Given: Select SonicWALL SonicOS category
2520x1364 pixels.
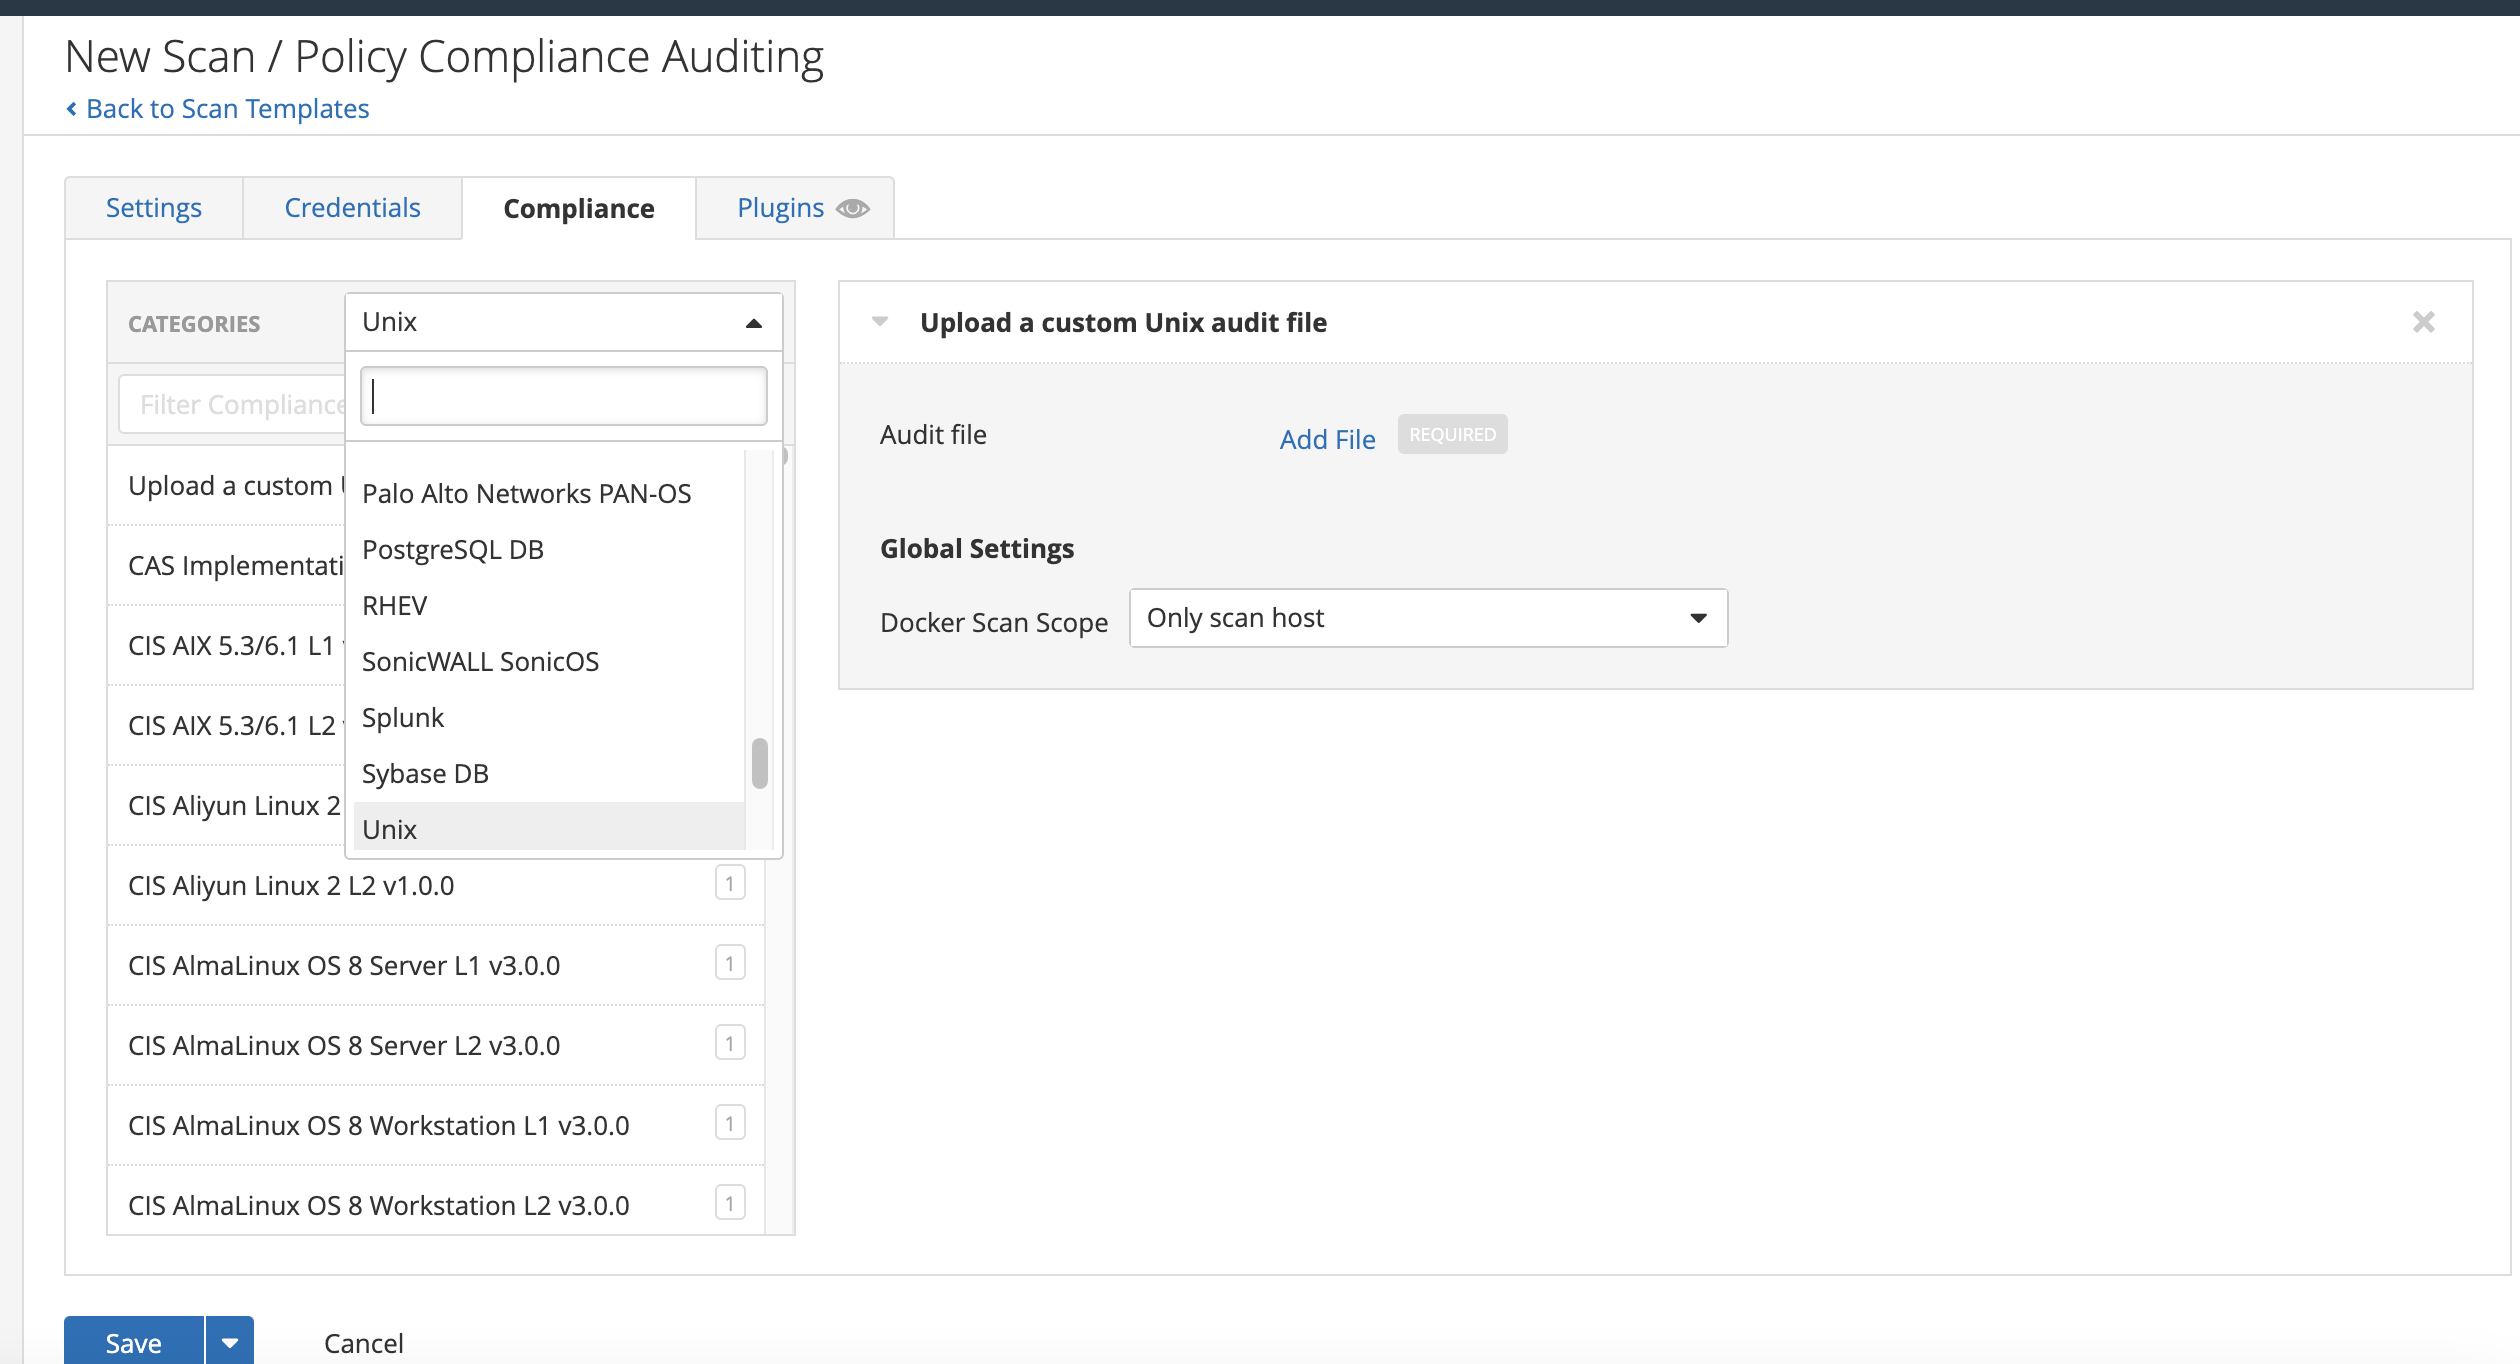Looking at the screenshot, I should pyautogui.click(x=549, y=661).
